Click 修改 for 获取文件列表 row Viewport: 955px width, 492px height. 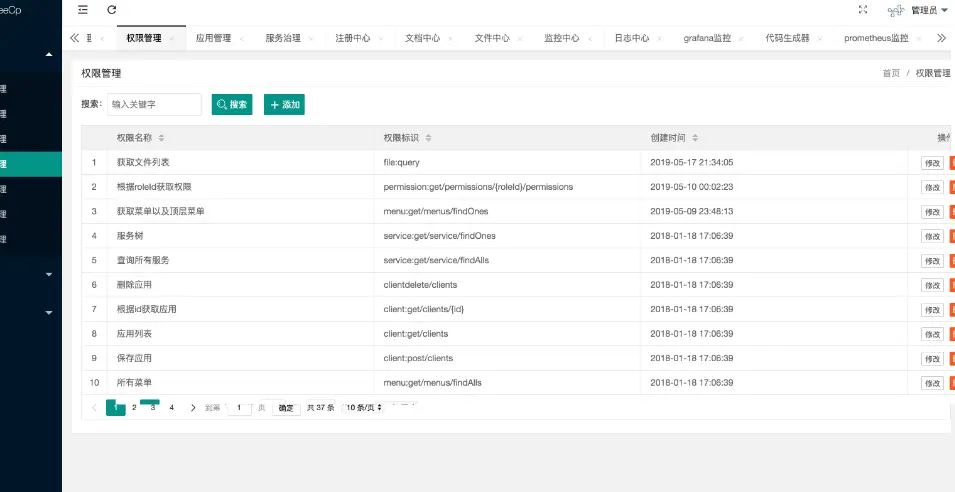(932, 163)
